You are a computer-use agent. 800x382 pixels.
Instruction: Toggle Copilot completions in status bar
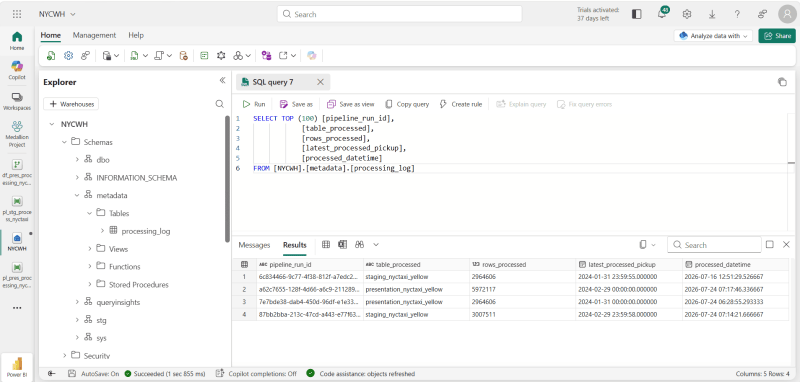point(256,374)
